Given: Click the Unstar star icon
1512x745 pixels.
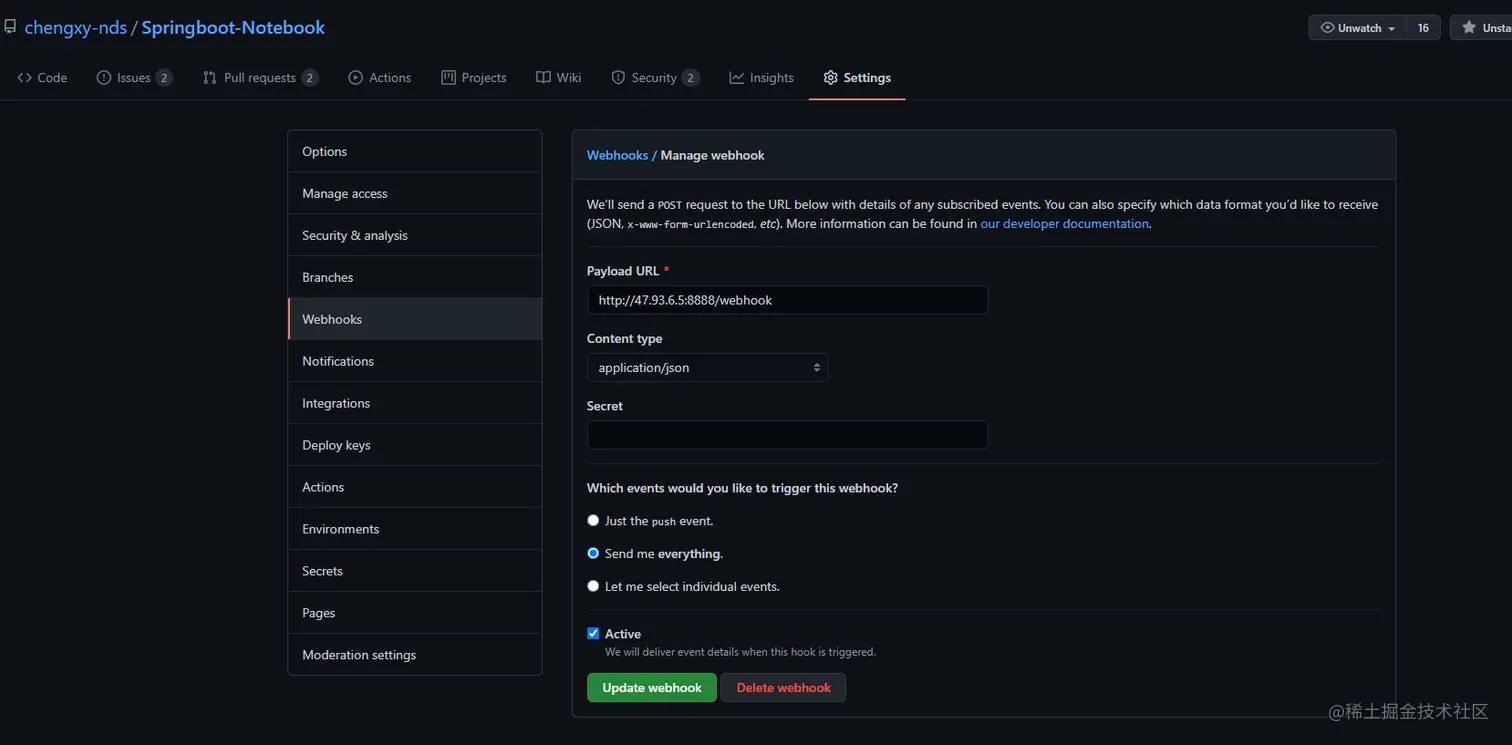Looking at the screenshot, I should pos(1468,28).
